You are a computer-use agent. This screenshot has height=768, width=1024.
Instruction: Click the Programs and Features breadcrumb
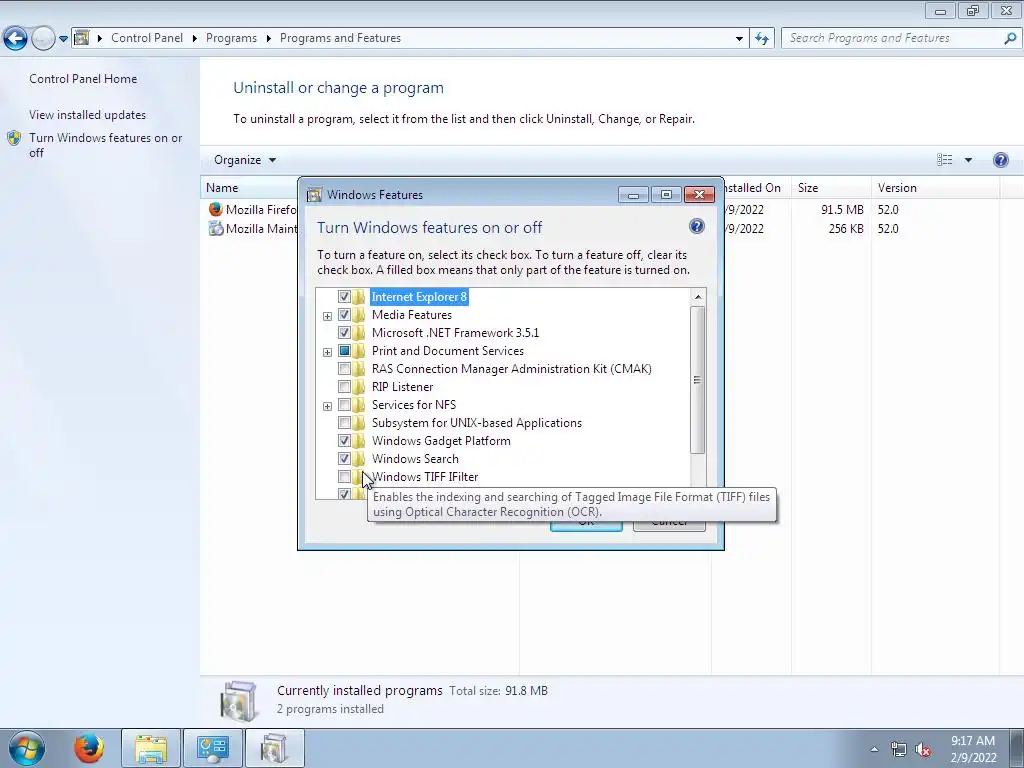pos(340,38)
